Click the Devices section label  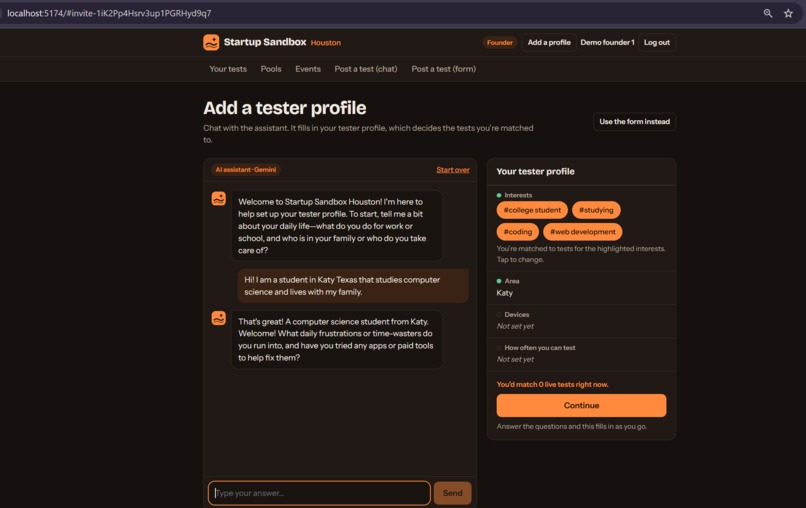517,315
